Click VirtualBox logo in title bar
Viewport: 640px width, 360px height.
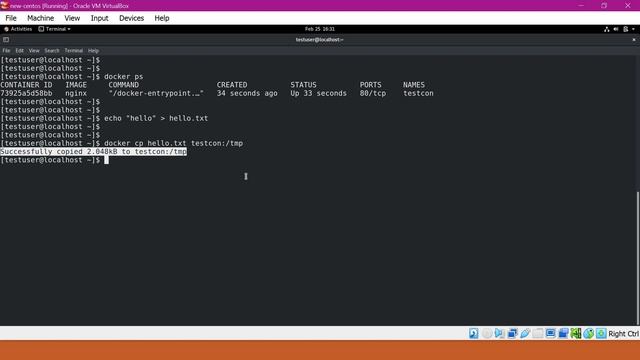(4, 5)
